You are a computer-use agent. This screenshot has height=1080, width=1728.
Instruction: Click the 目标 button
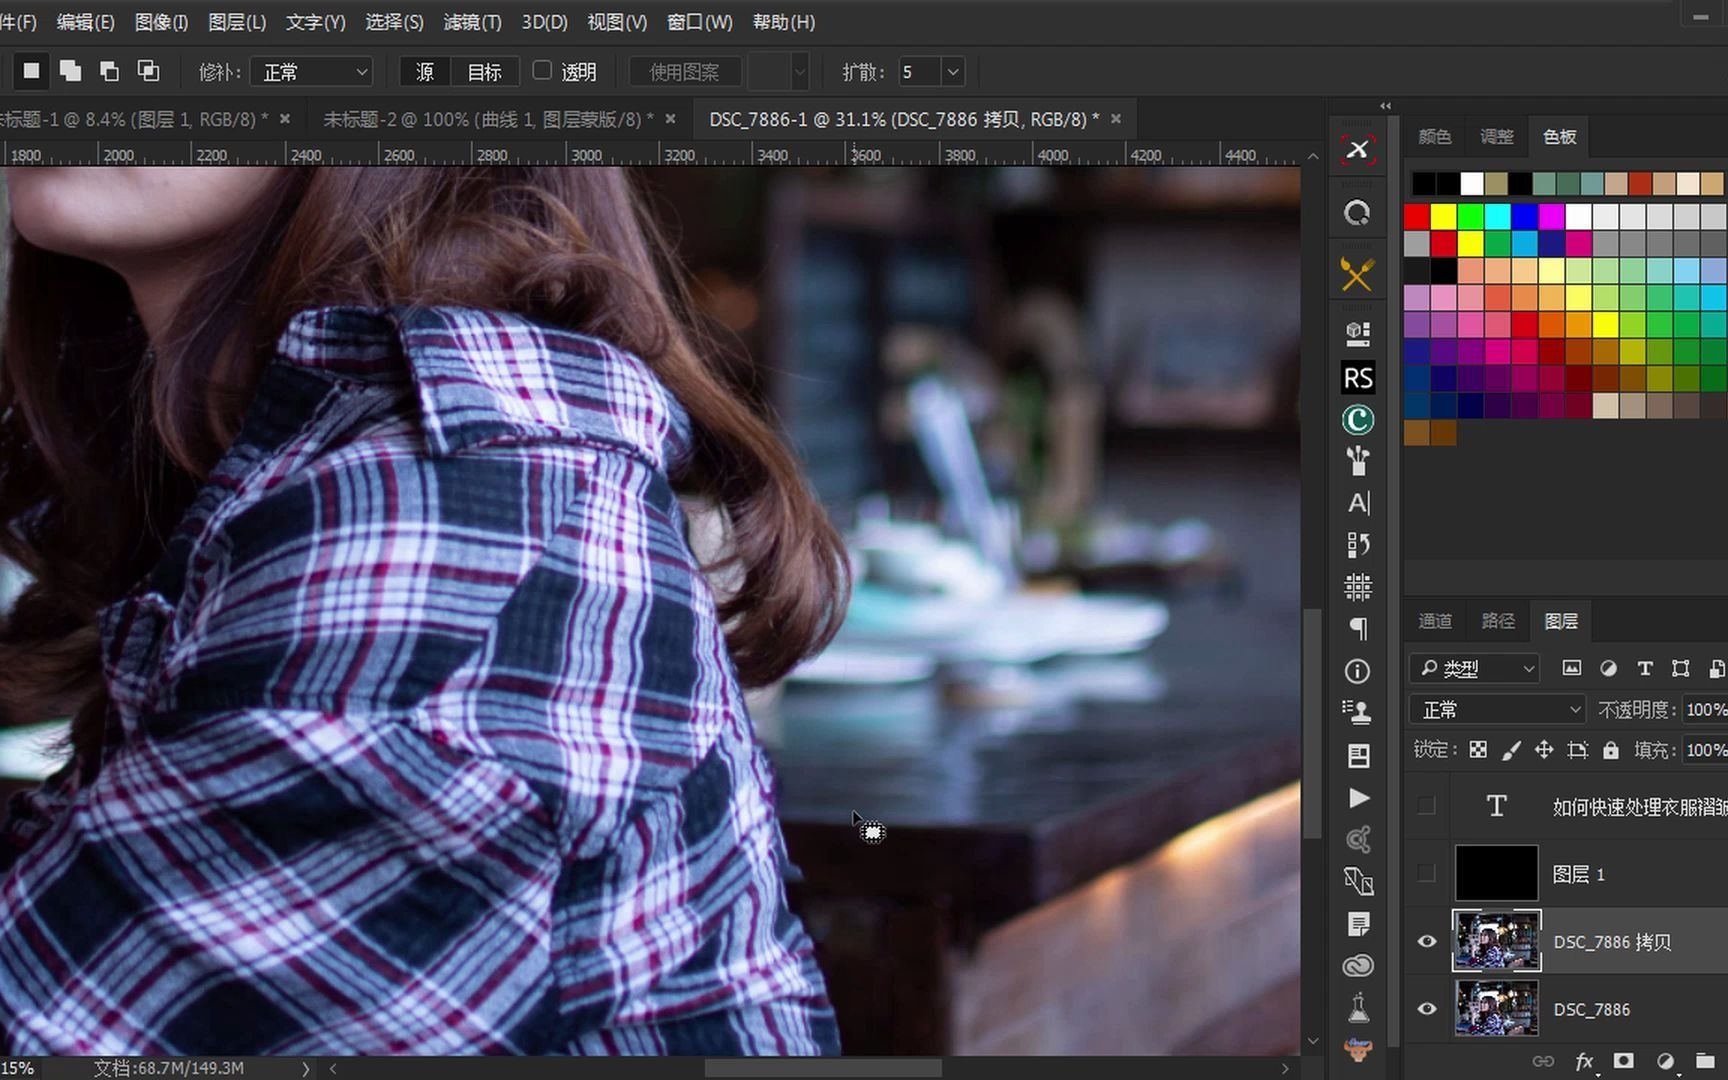click(485, 72)
